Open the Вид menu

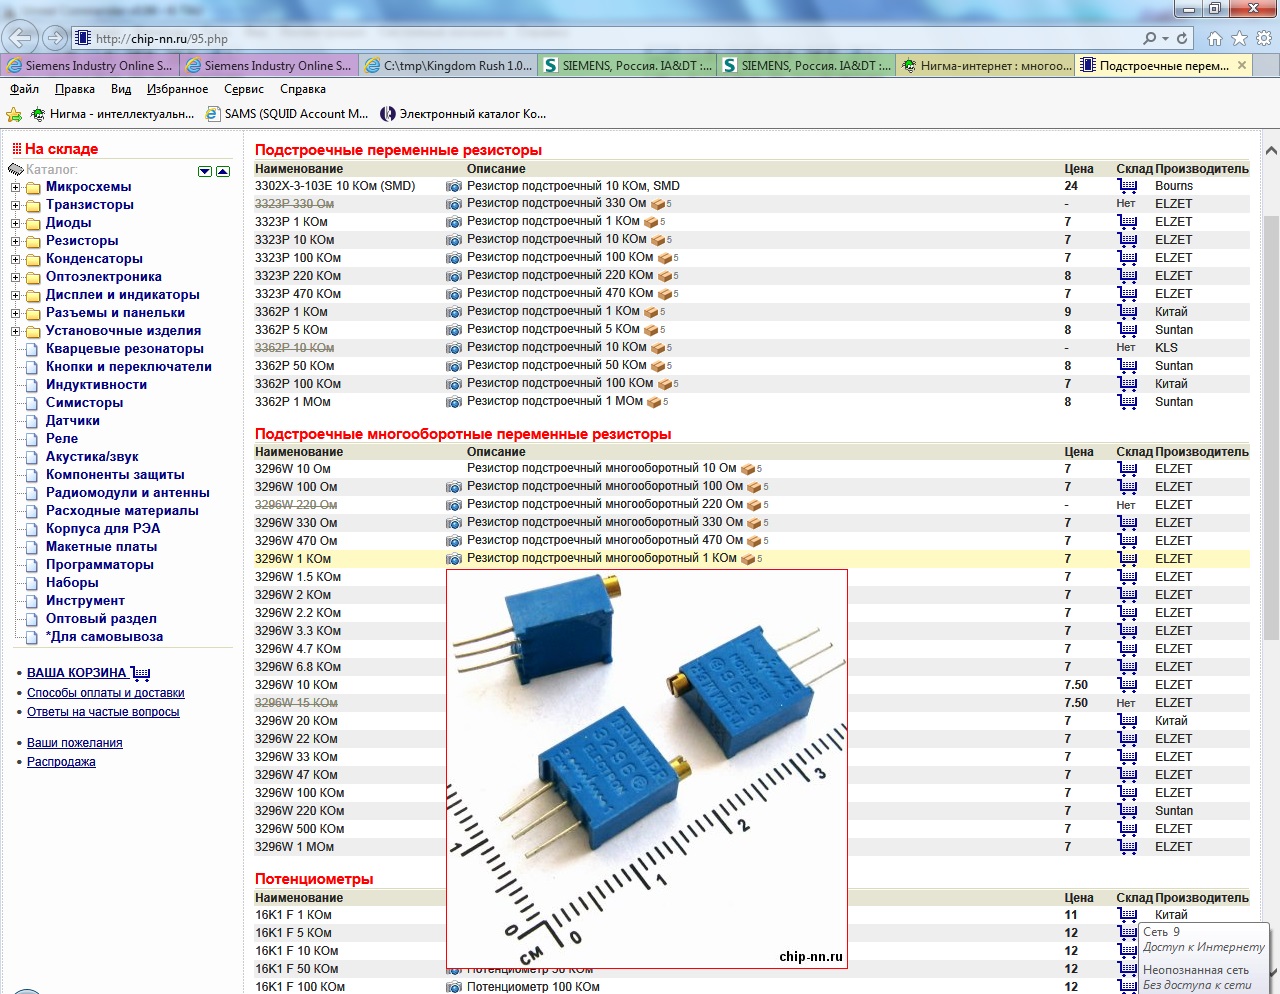(121, 89)
